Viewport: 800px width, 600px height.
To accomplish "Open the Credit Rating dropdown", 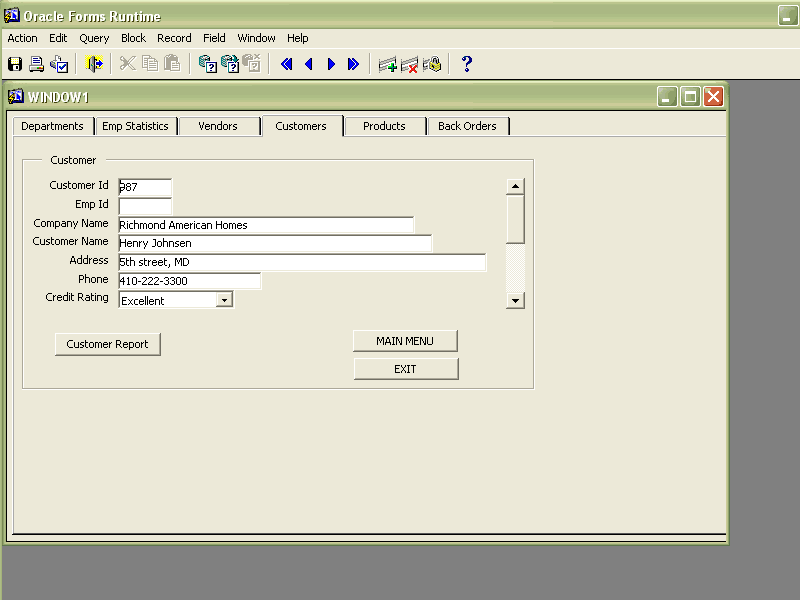I will point(224,300).
